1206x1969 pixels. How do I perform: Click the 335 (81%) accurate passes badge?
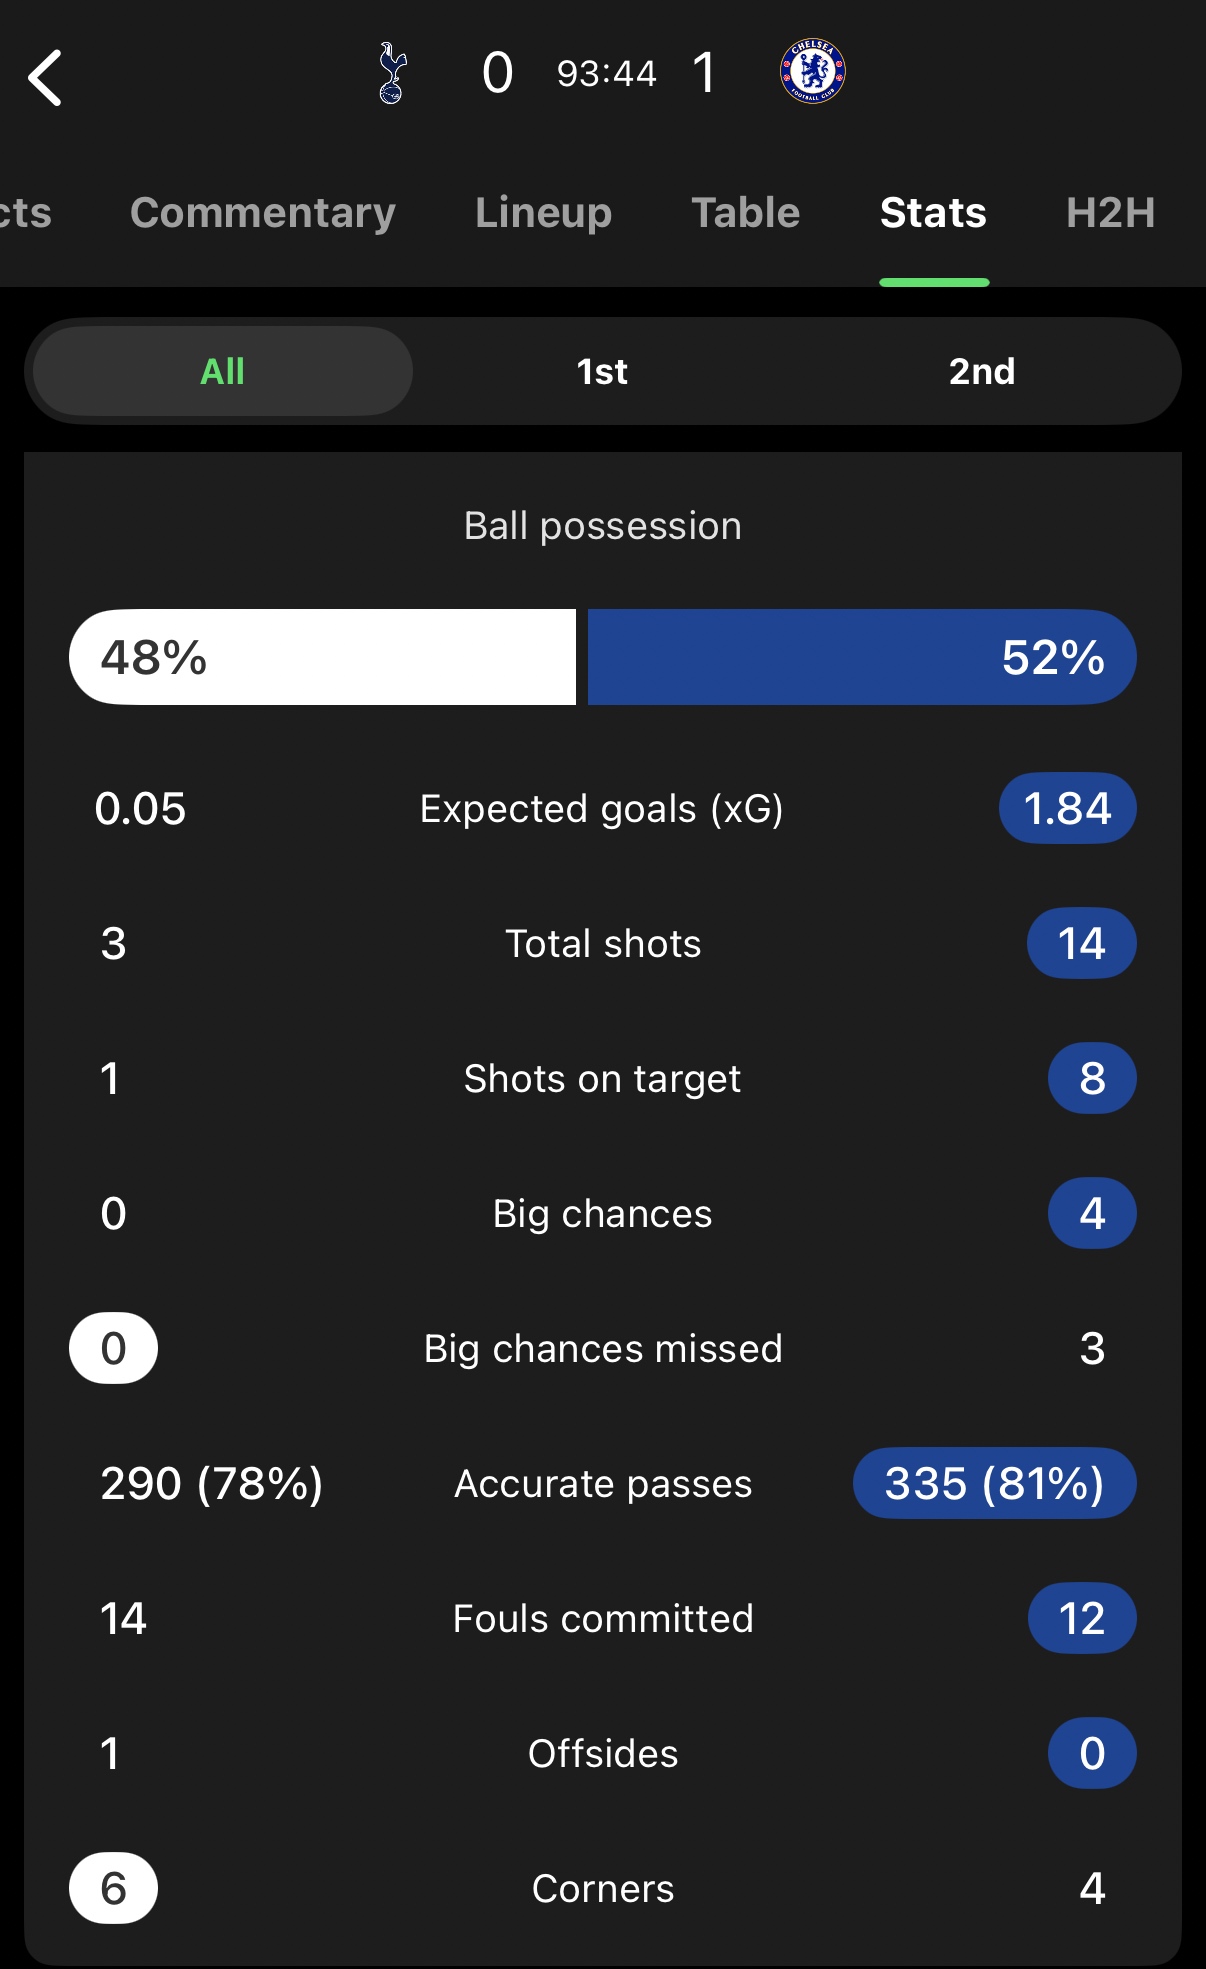tap(994, 1483)
